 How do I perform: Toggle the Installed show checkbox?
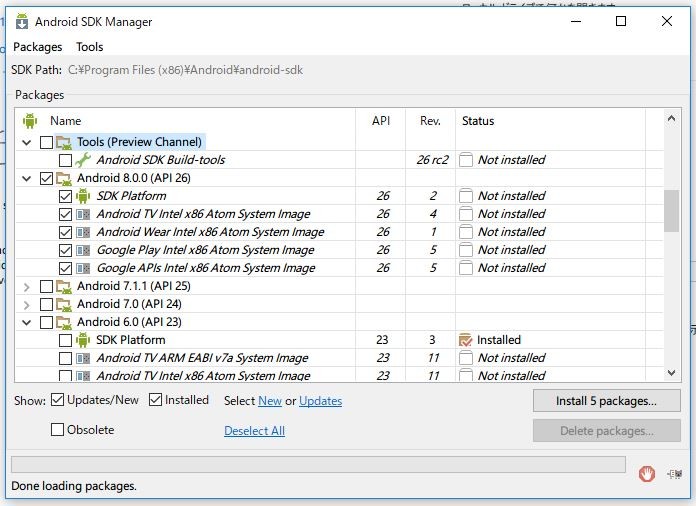click(155, 399)
